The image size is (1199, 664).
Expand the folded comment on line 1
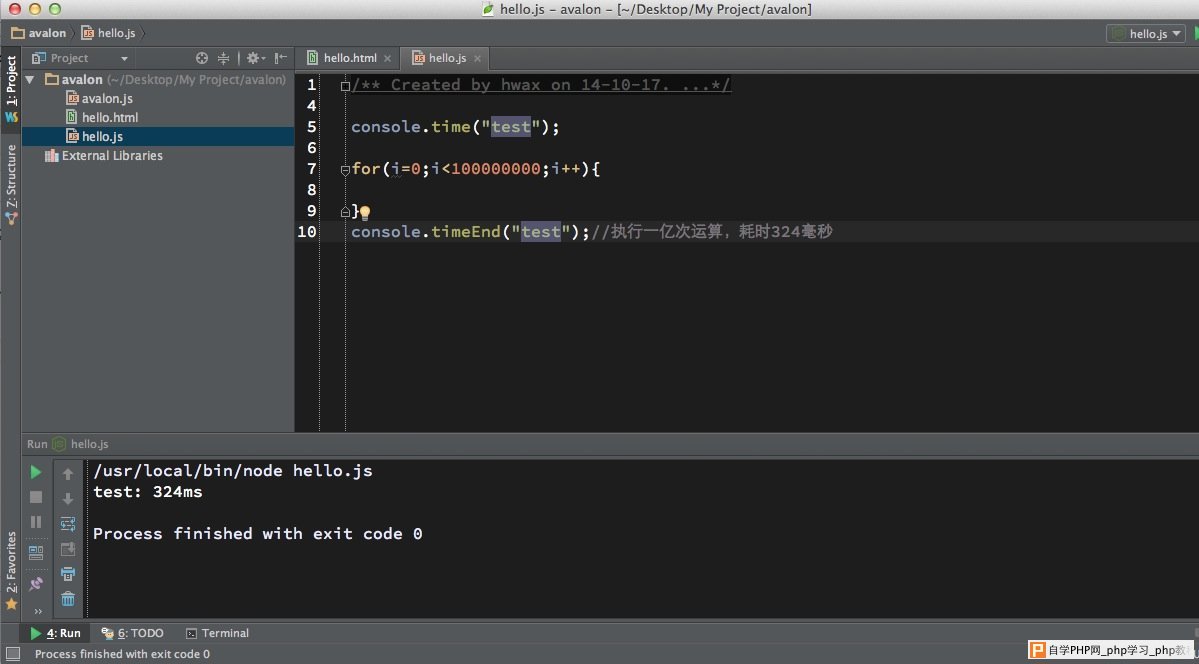pos(345,86)
